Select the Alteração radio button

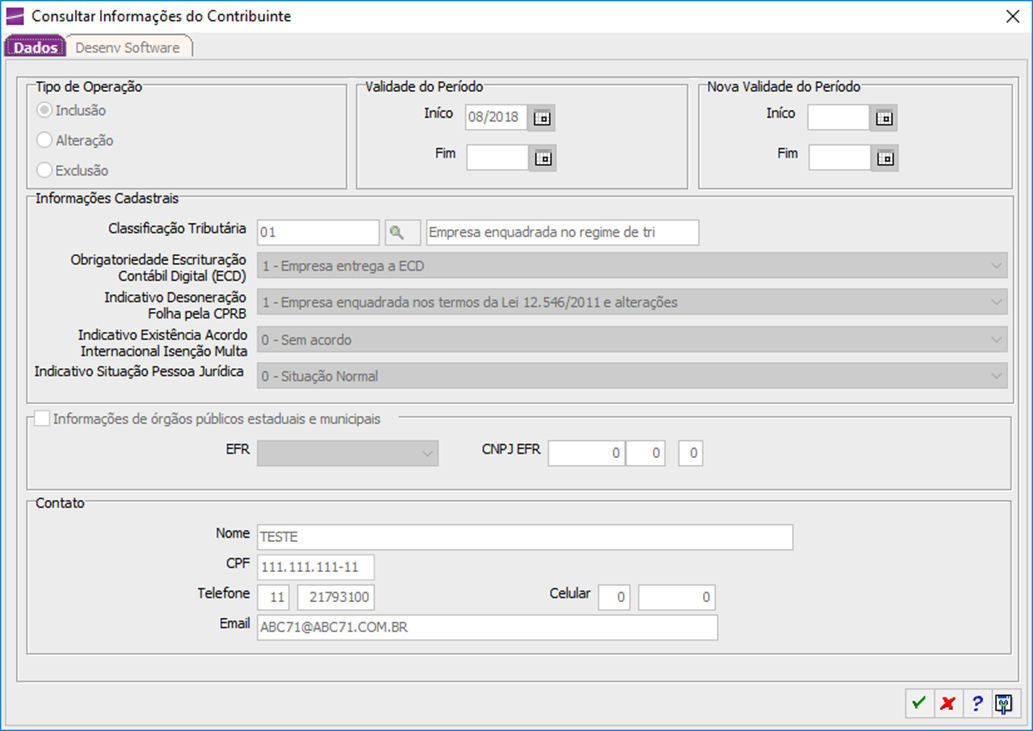click(44, 140)
